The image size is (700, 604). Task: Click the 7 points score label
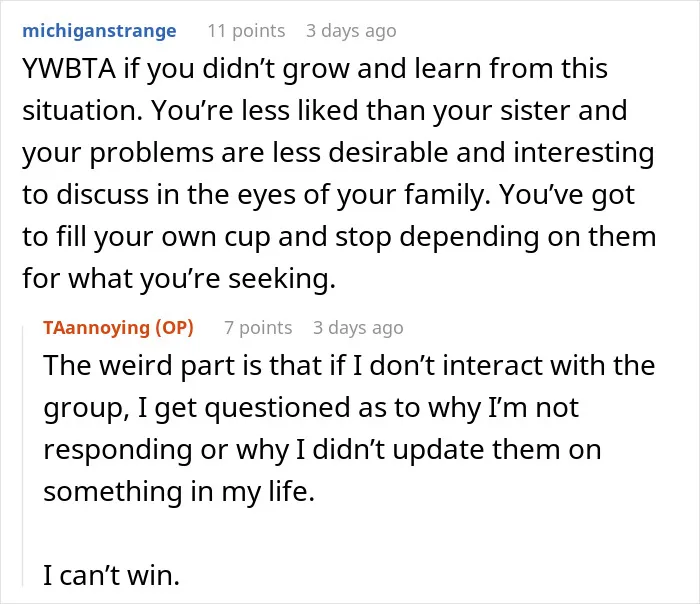[x=258, y=327]
